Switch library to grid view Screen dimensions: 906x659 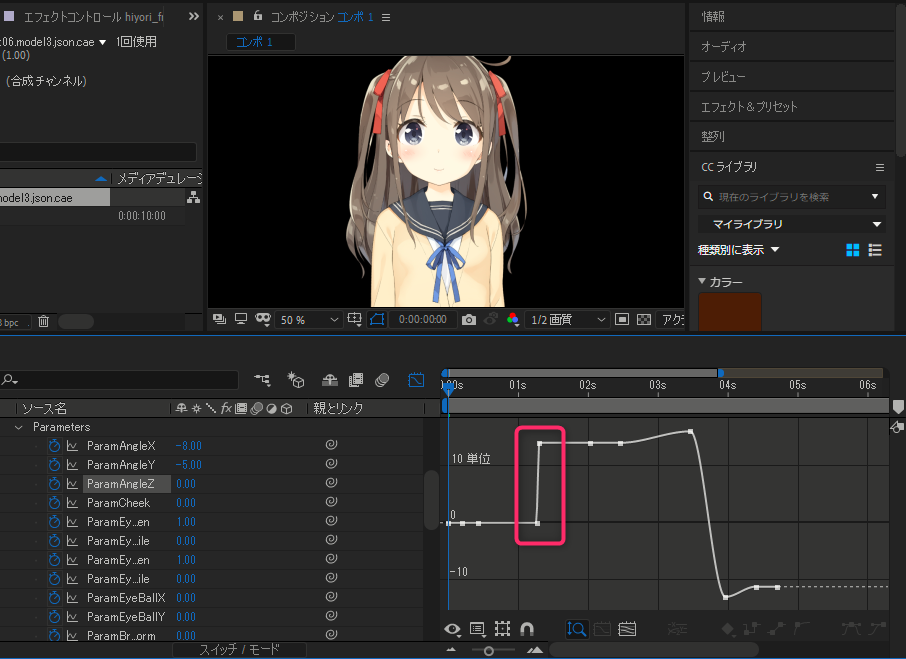(x=852, y=250)
